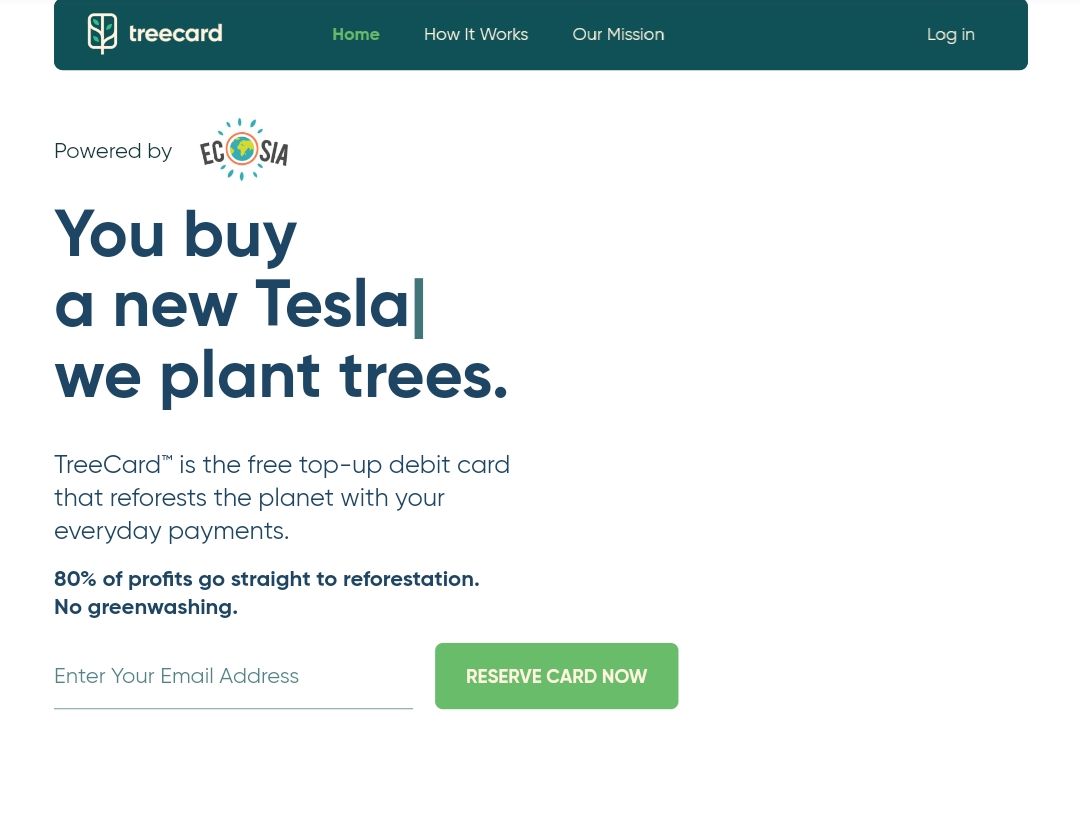Click the treecard wordmark in navbar
1080x821 pixels.
[176, 33]
